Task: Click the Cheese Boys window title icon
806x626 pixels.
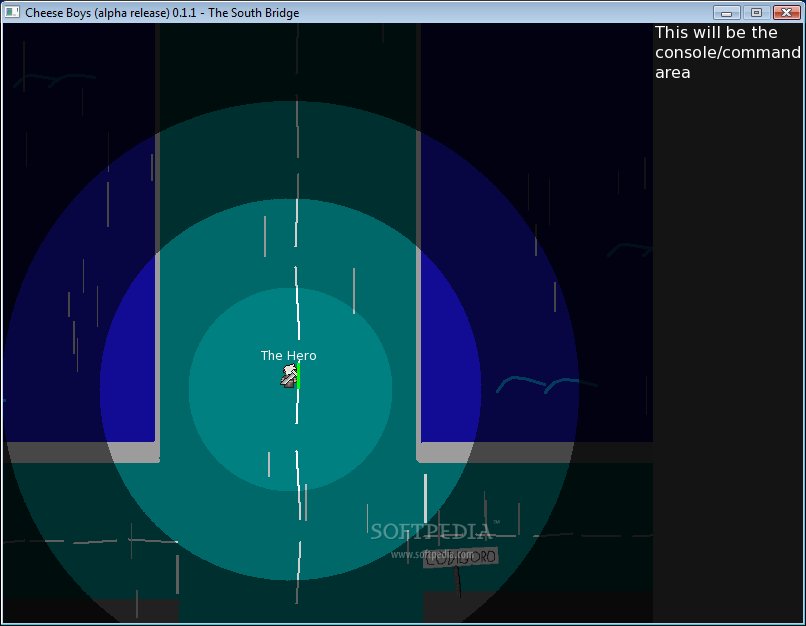Action: pyautogui.click(x=12, y=12)
